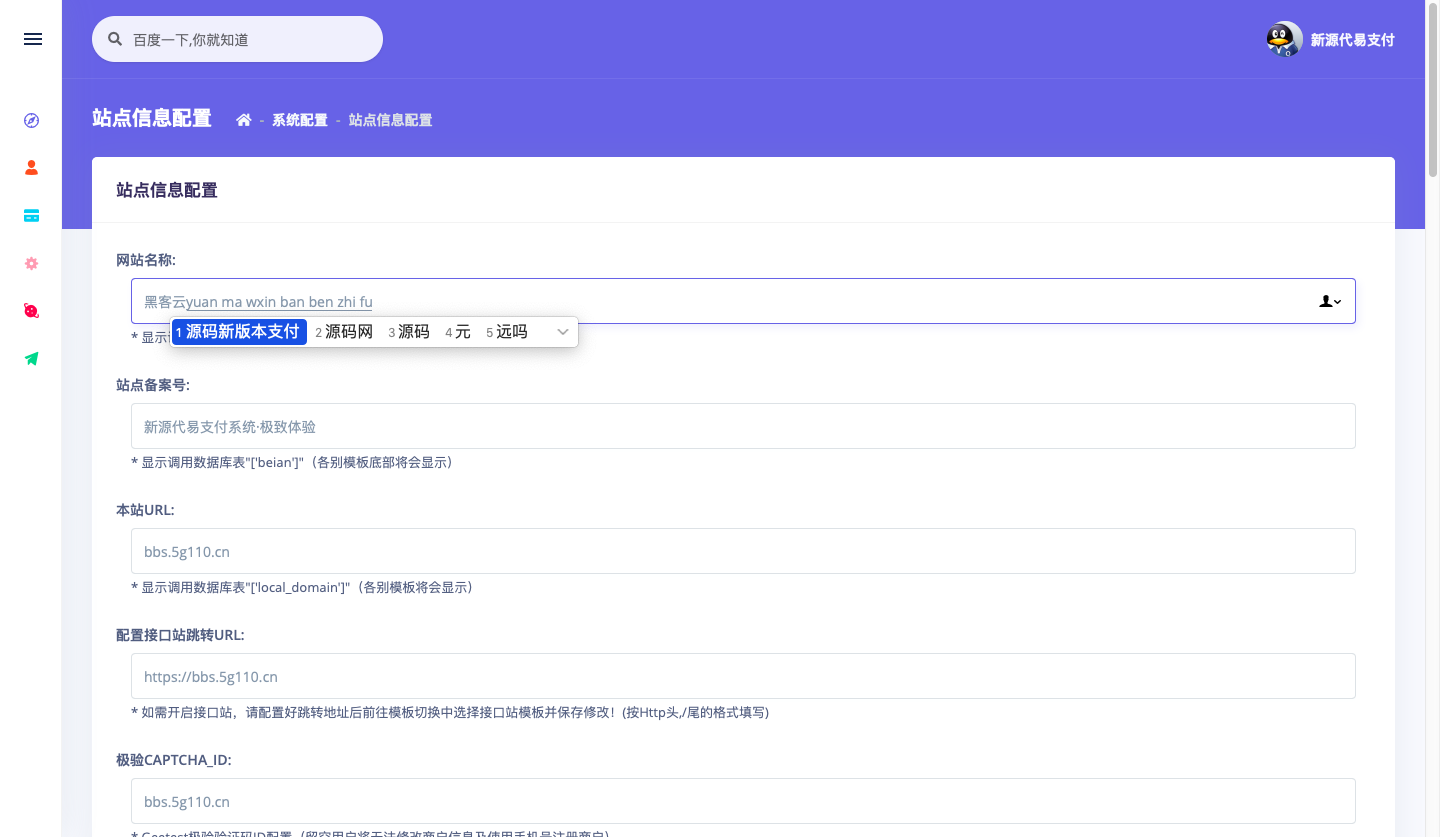Select IME candidate 源码新版本支付

click(240, 332)
